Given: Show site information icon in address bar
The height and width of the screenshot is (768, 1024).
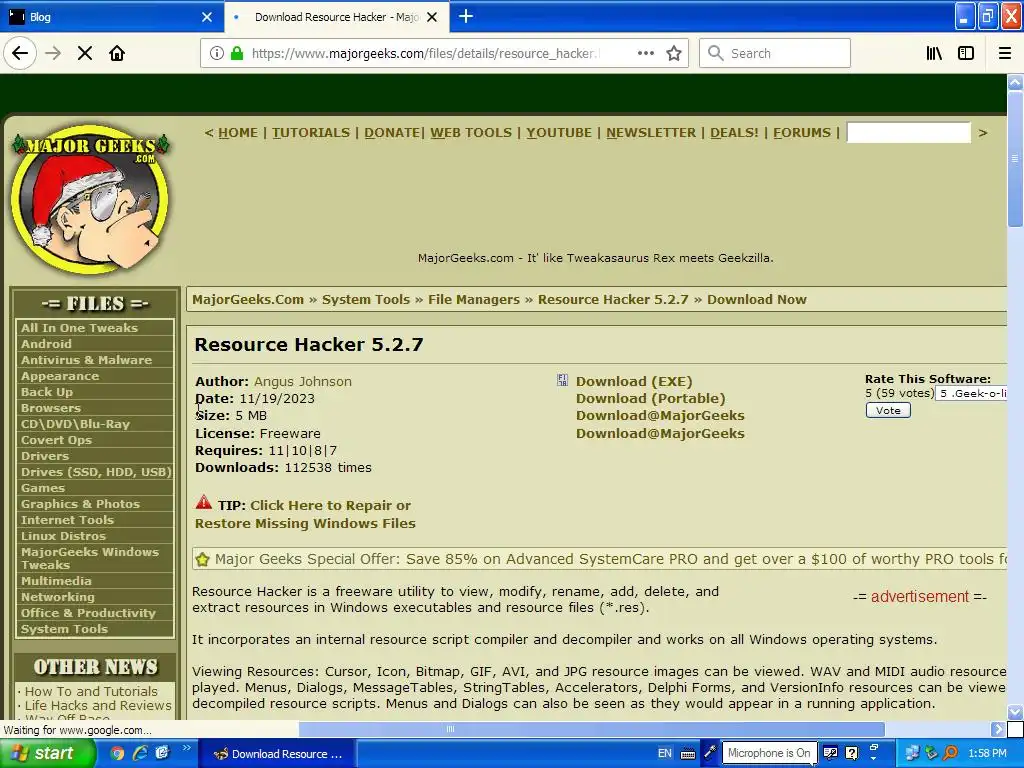Looking at the screenshot, I should 216,53.
